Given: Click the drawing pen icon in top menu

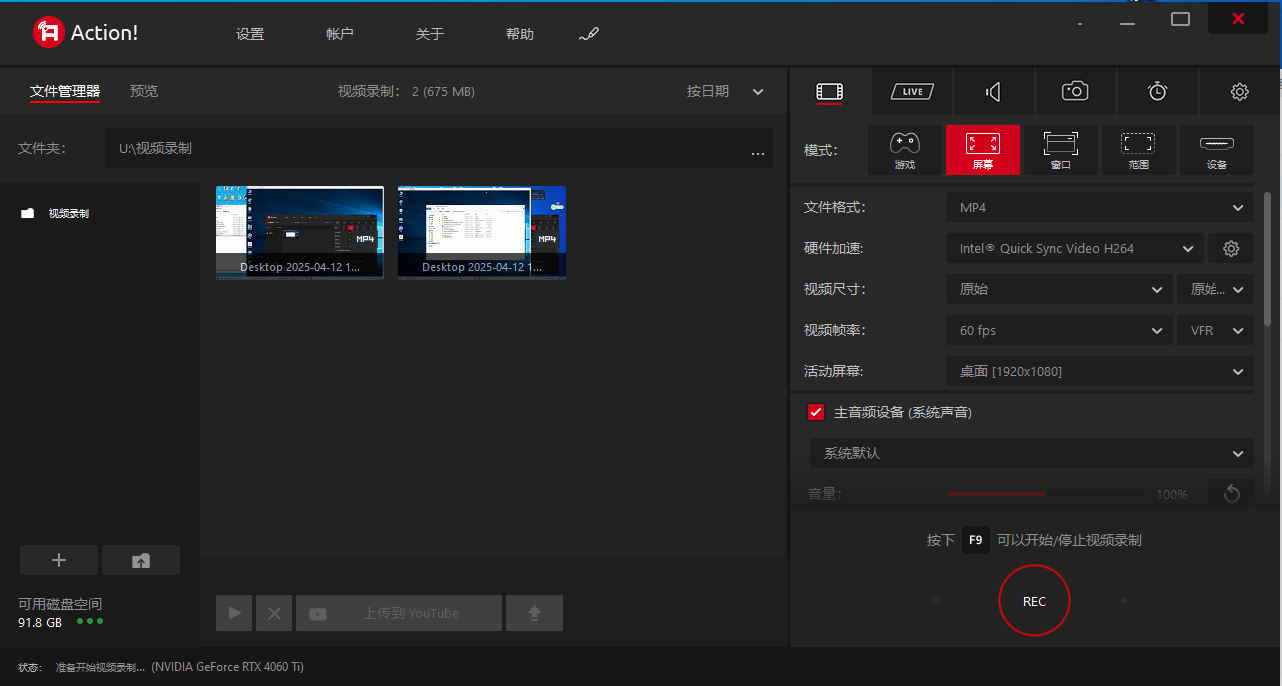Looking at the screenshot, I should click(589, 34).
